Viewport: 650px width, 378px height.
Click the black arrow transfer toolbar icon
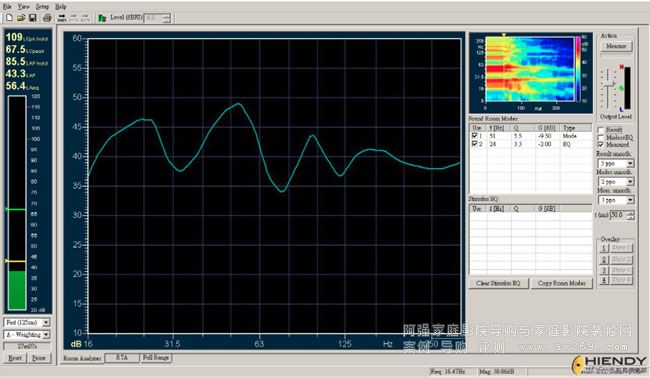pos(62,18)
